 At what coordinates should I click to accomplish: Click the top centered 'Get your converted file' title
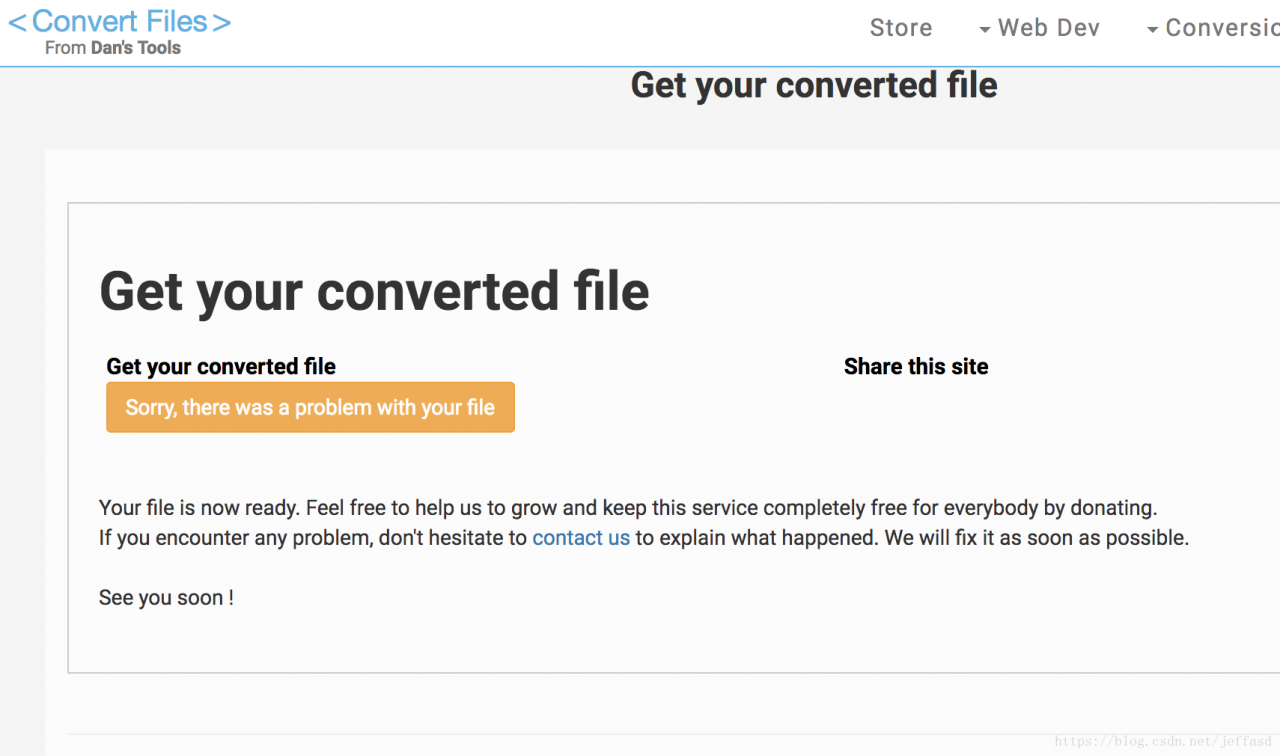pos(814,85)
